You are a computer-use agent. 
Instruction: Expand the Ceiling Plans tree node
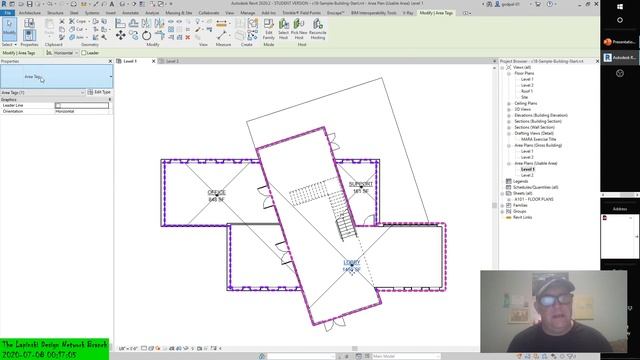509,104
